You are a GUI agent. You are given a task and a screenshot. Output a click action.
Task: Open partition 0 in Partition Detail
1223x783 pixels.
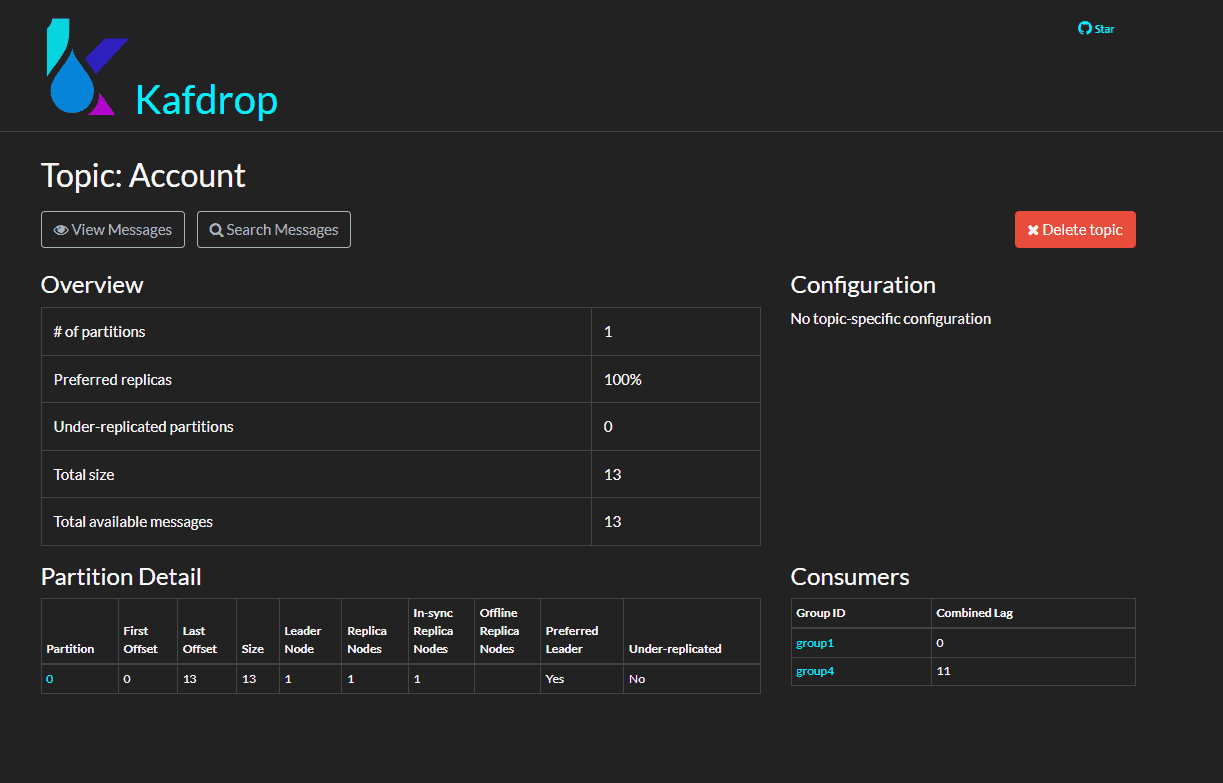48,678
